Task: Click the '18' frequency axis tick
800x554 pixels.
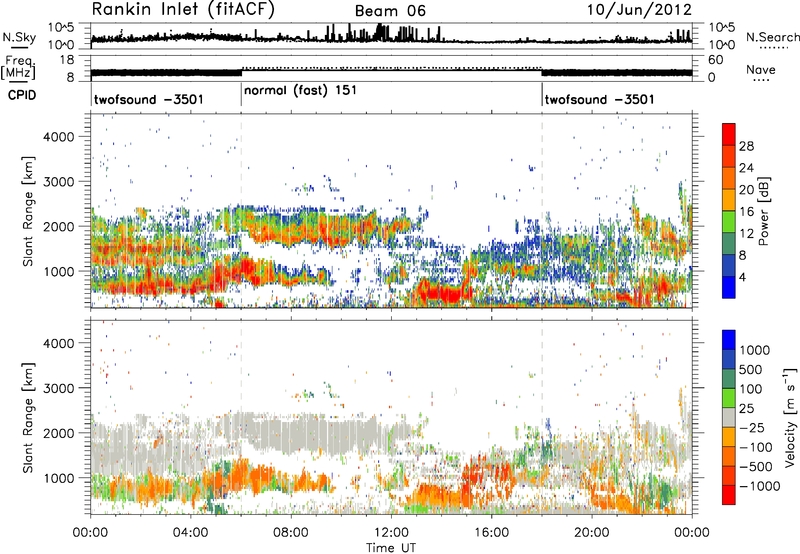Action: tap(67, 60)
